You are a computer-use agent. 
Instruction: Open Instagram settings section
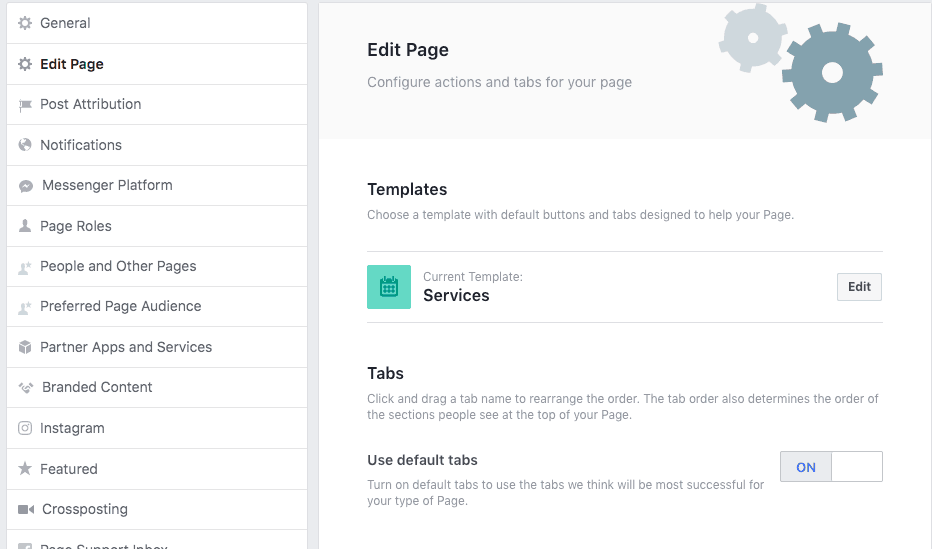[157, 428]
